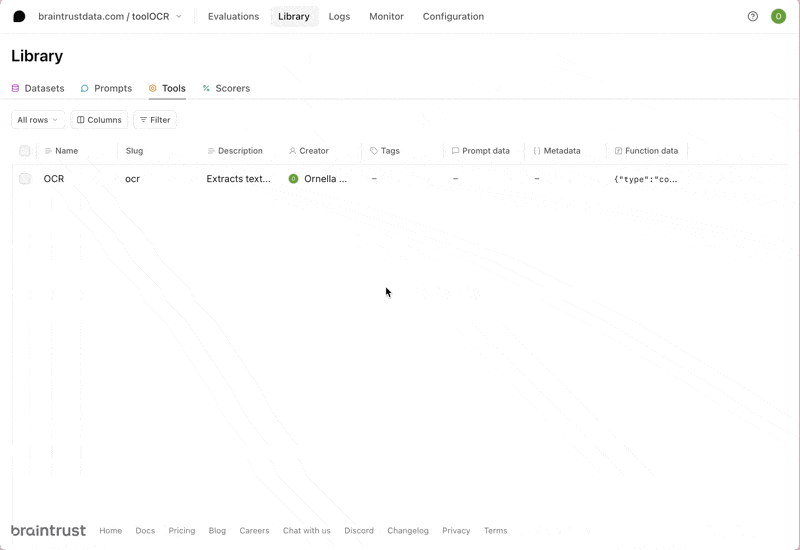The height and width of the screenshot is (550, 800).
Task: Click the Ornella creator avatar in the OCR row
Action: [x=293, y=179]
